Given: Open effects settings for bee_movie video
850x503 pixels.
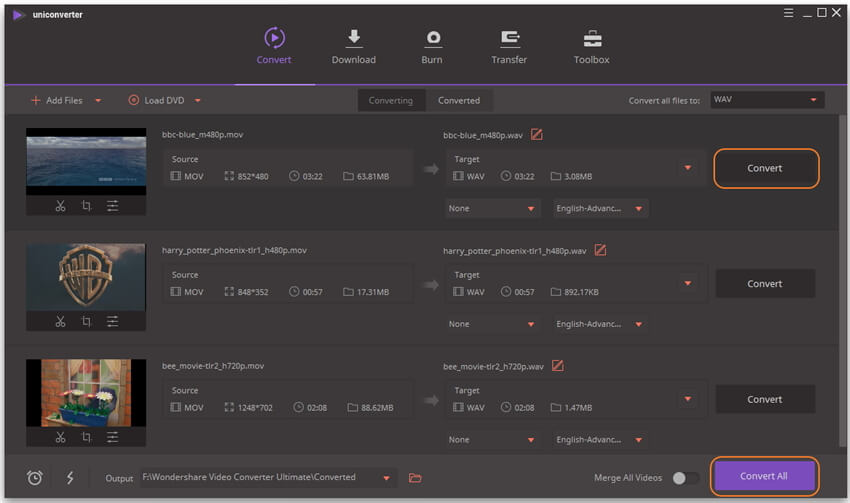Looking at the screenshot, I should coord(112,437).
